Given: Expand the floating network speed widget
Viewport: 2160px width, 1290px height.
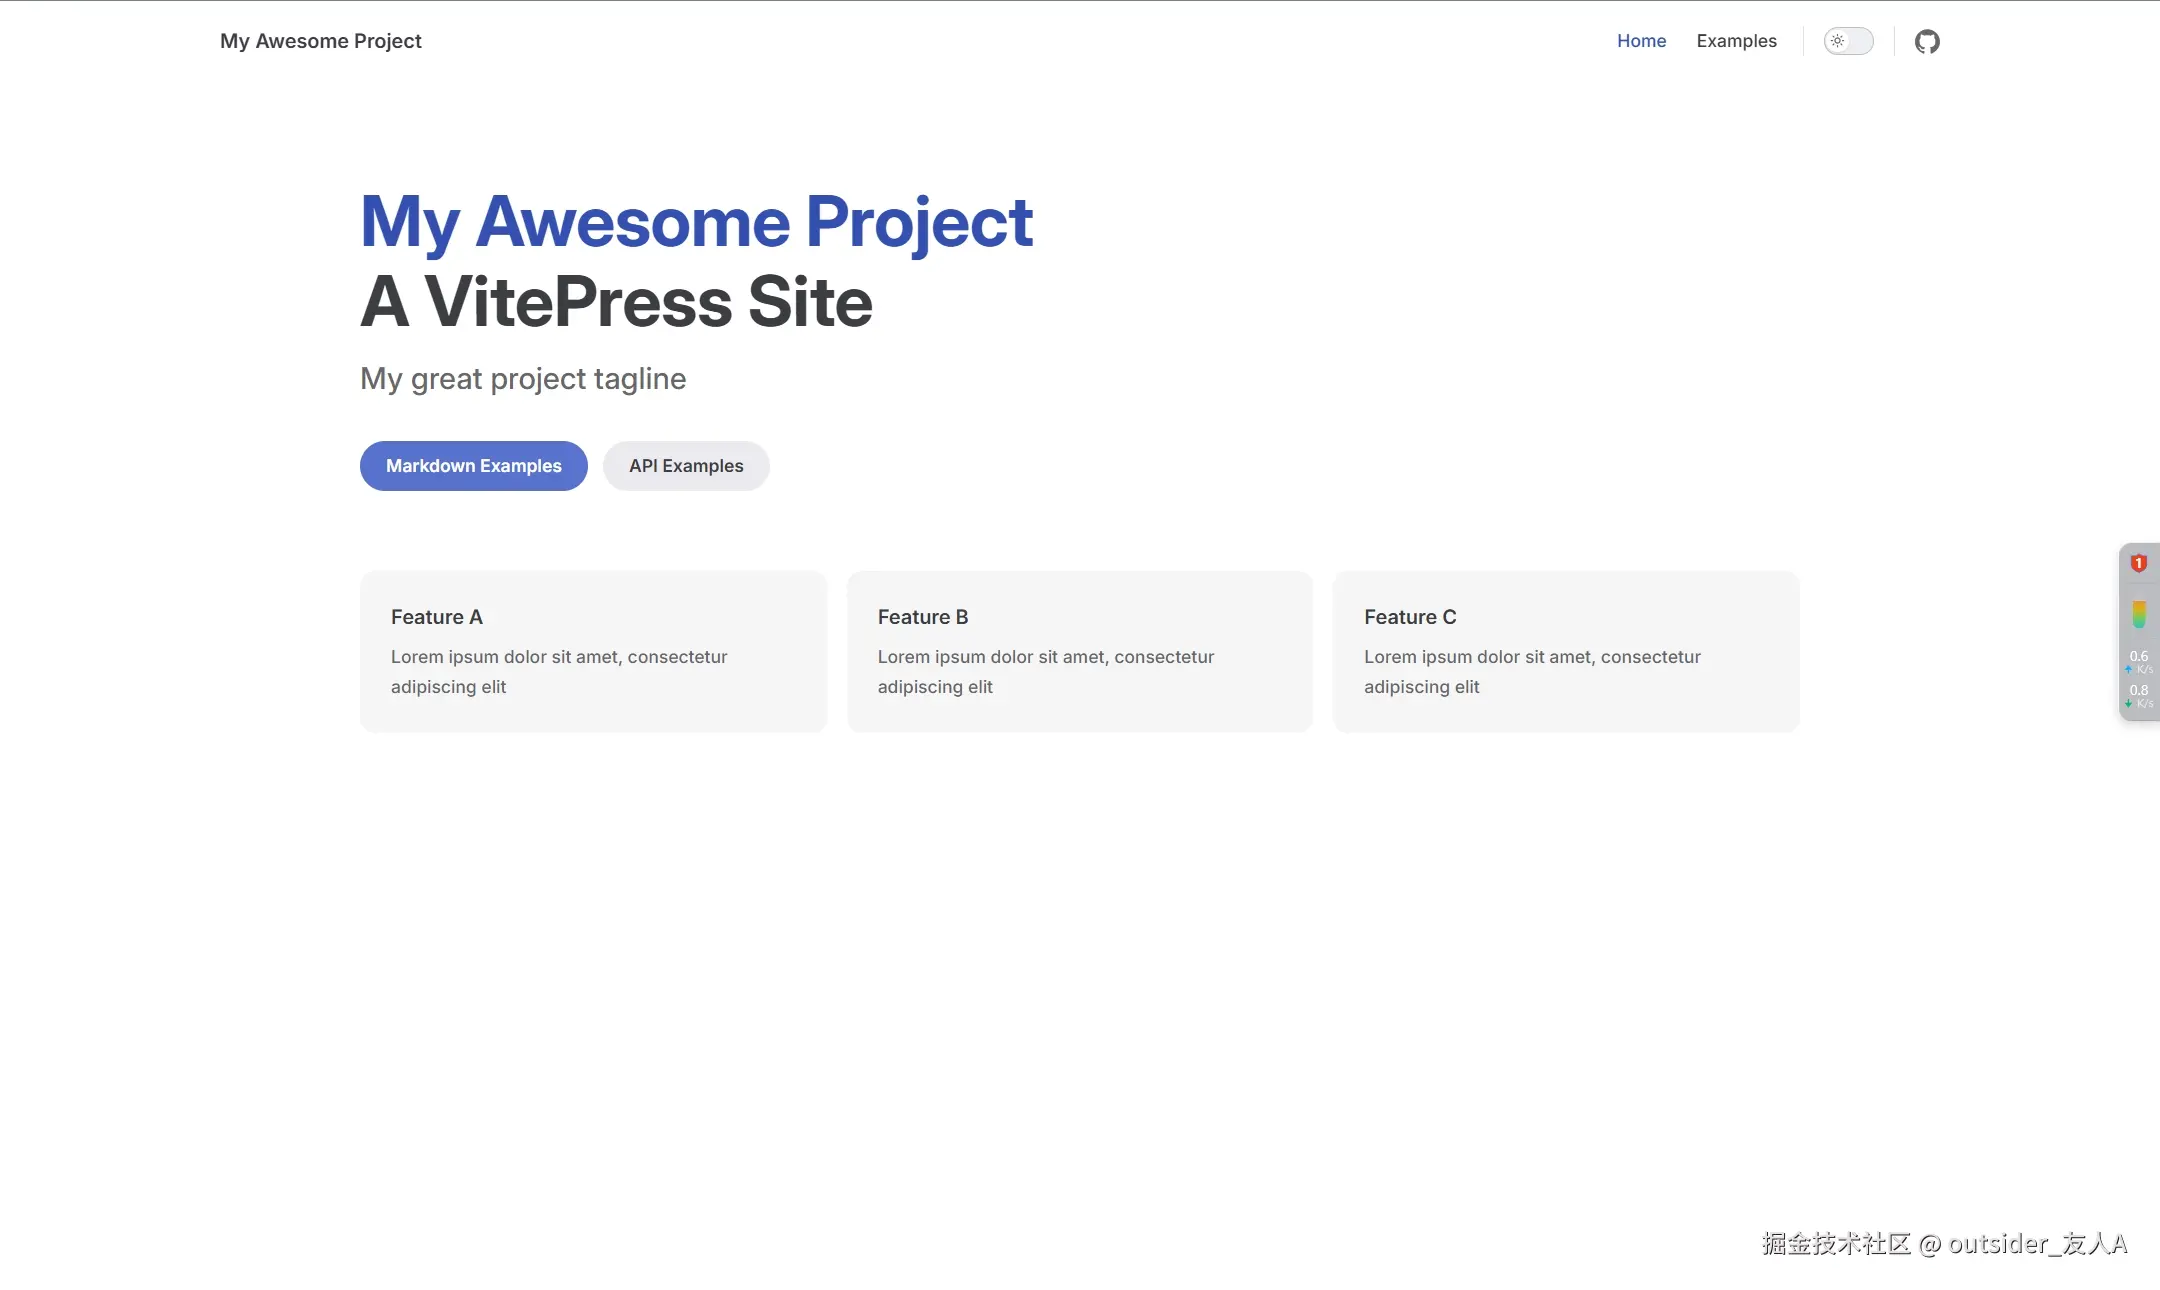Looking at the screenshot, I should (2138, 632).
